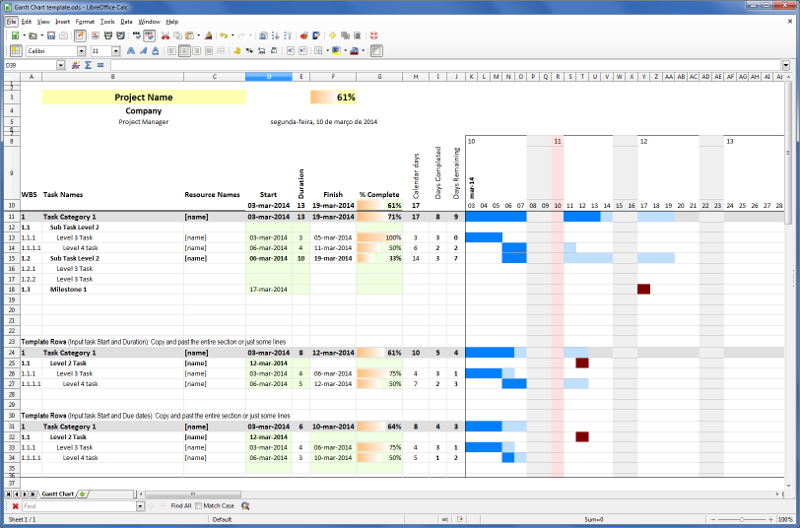
Task: Add a new sheet with green plus tab
Action: tap(83, 494)
